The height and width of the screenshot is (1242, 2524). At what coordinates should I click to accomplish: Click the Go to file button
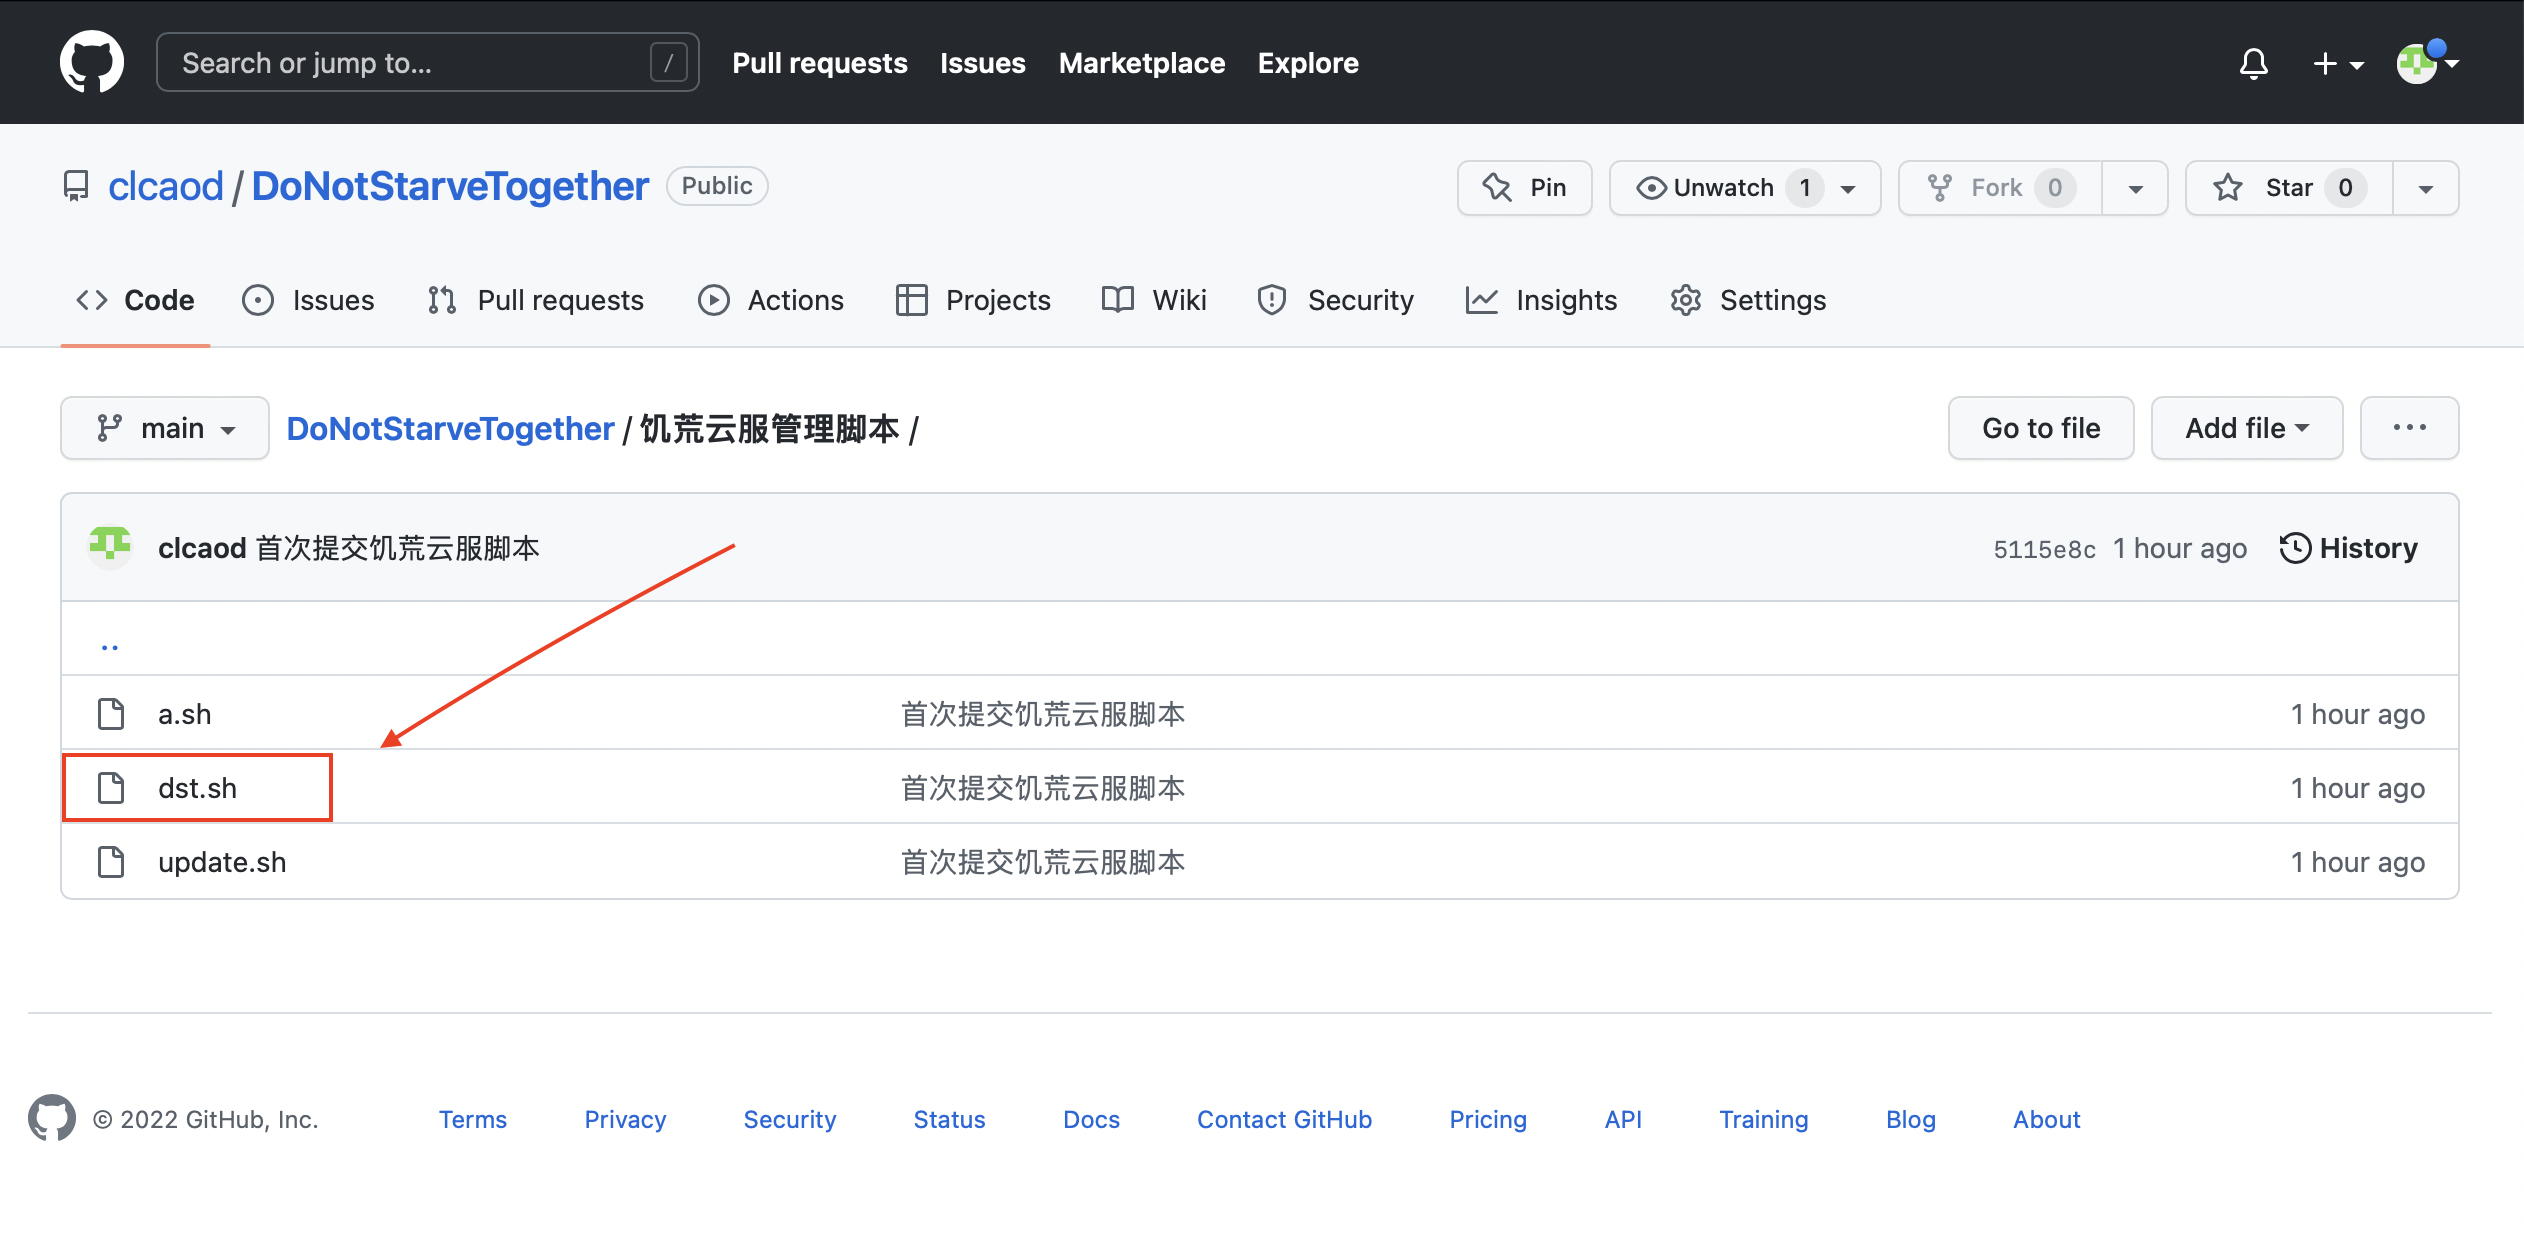pos(2040,428)
